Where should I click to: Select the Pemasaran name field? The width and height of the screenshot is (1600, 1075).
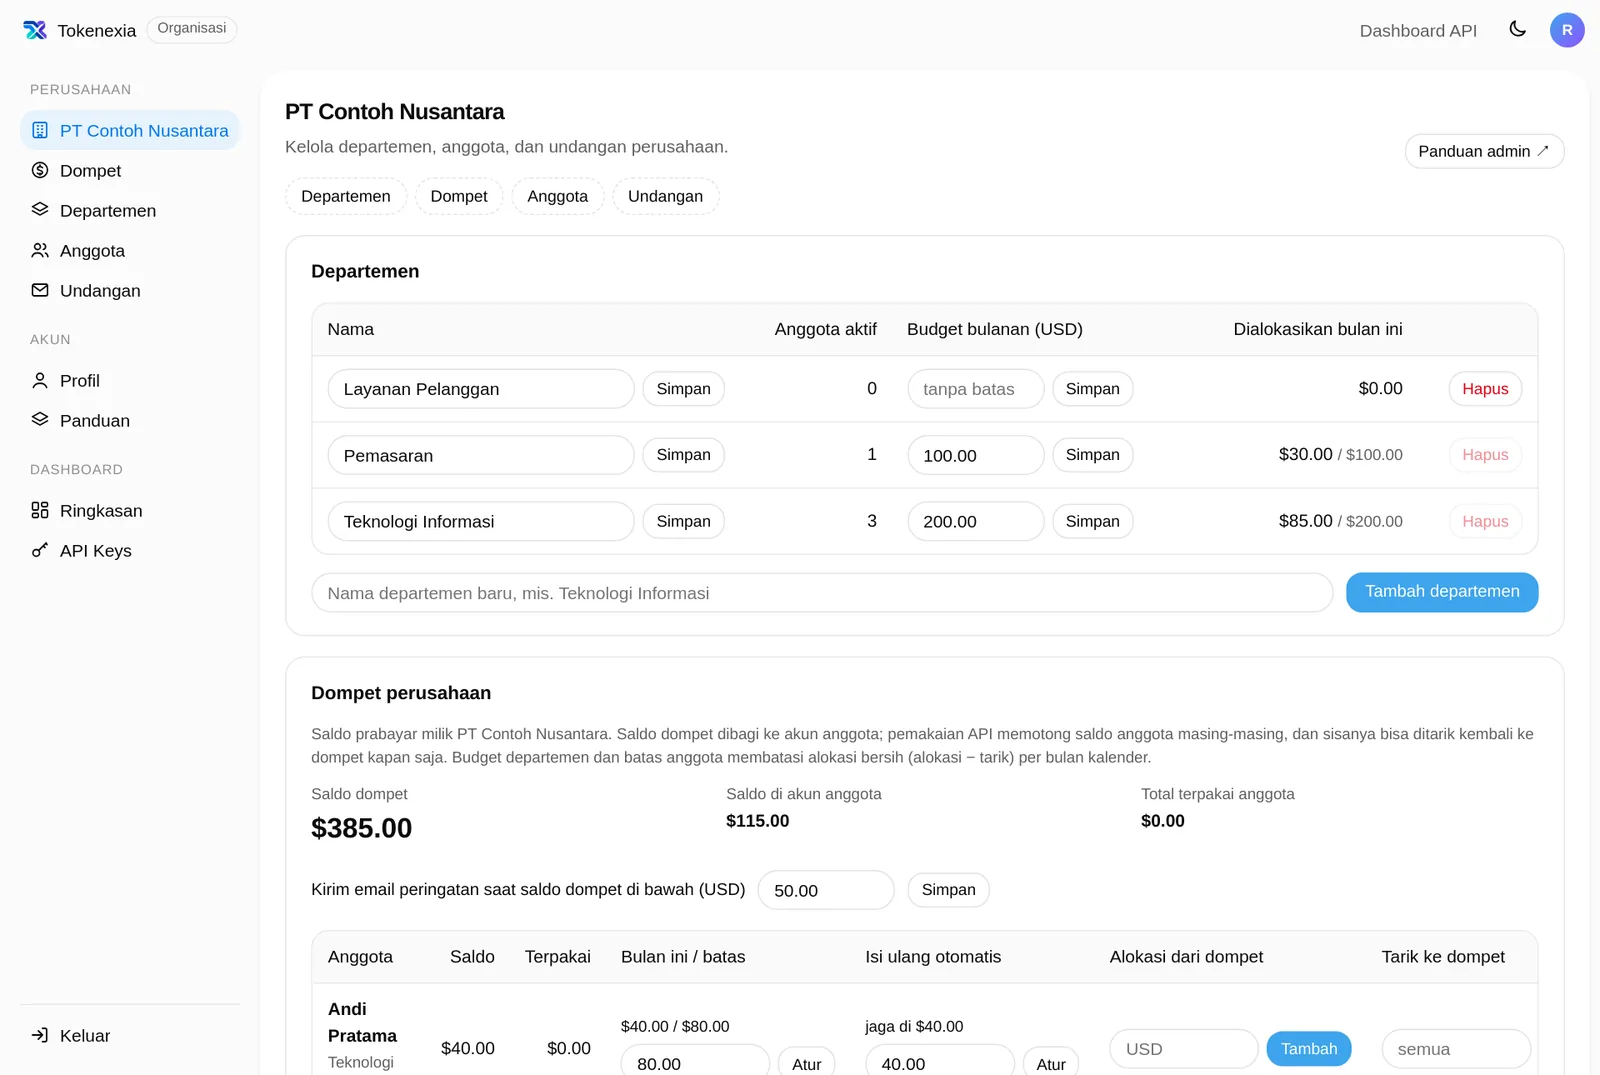coord(481,455)
